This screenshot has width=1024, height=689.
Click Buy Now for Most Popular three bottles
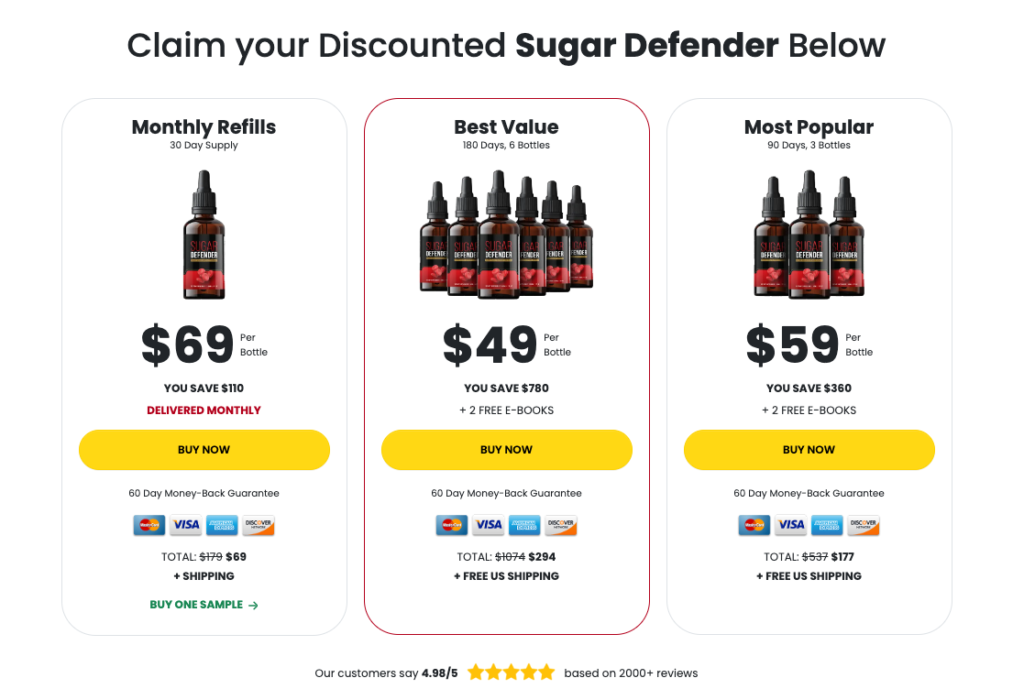click(809, 450)
